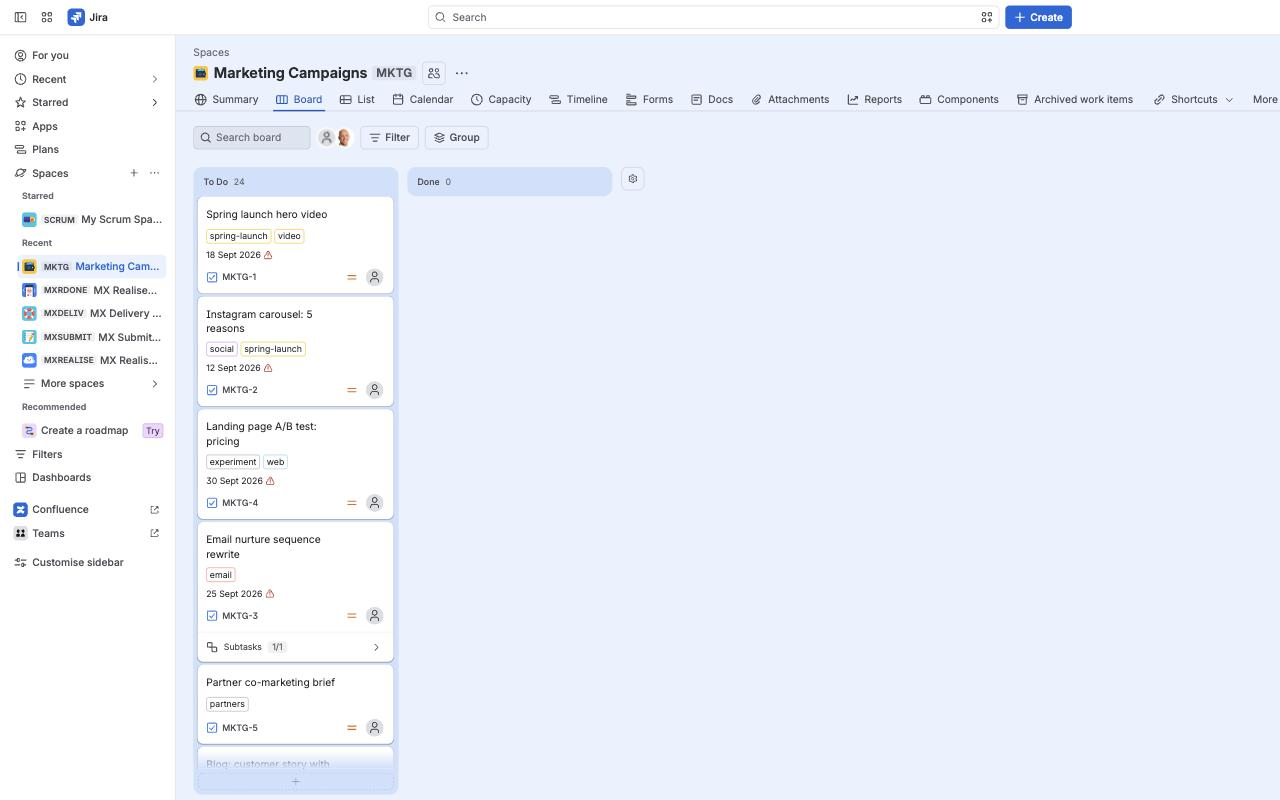Open the app switcher grid icon

(47, 17)
